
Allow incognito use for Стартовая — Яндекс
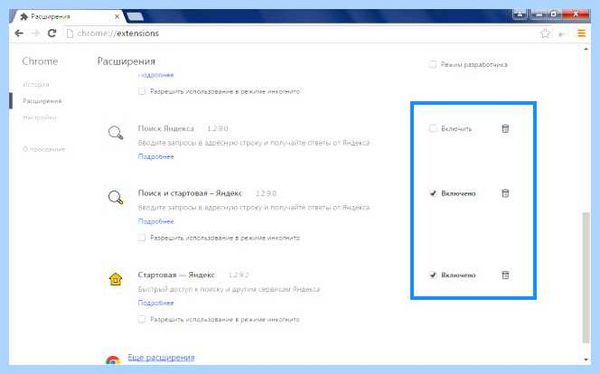click(142, 319)
